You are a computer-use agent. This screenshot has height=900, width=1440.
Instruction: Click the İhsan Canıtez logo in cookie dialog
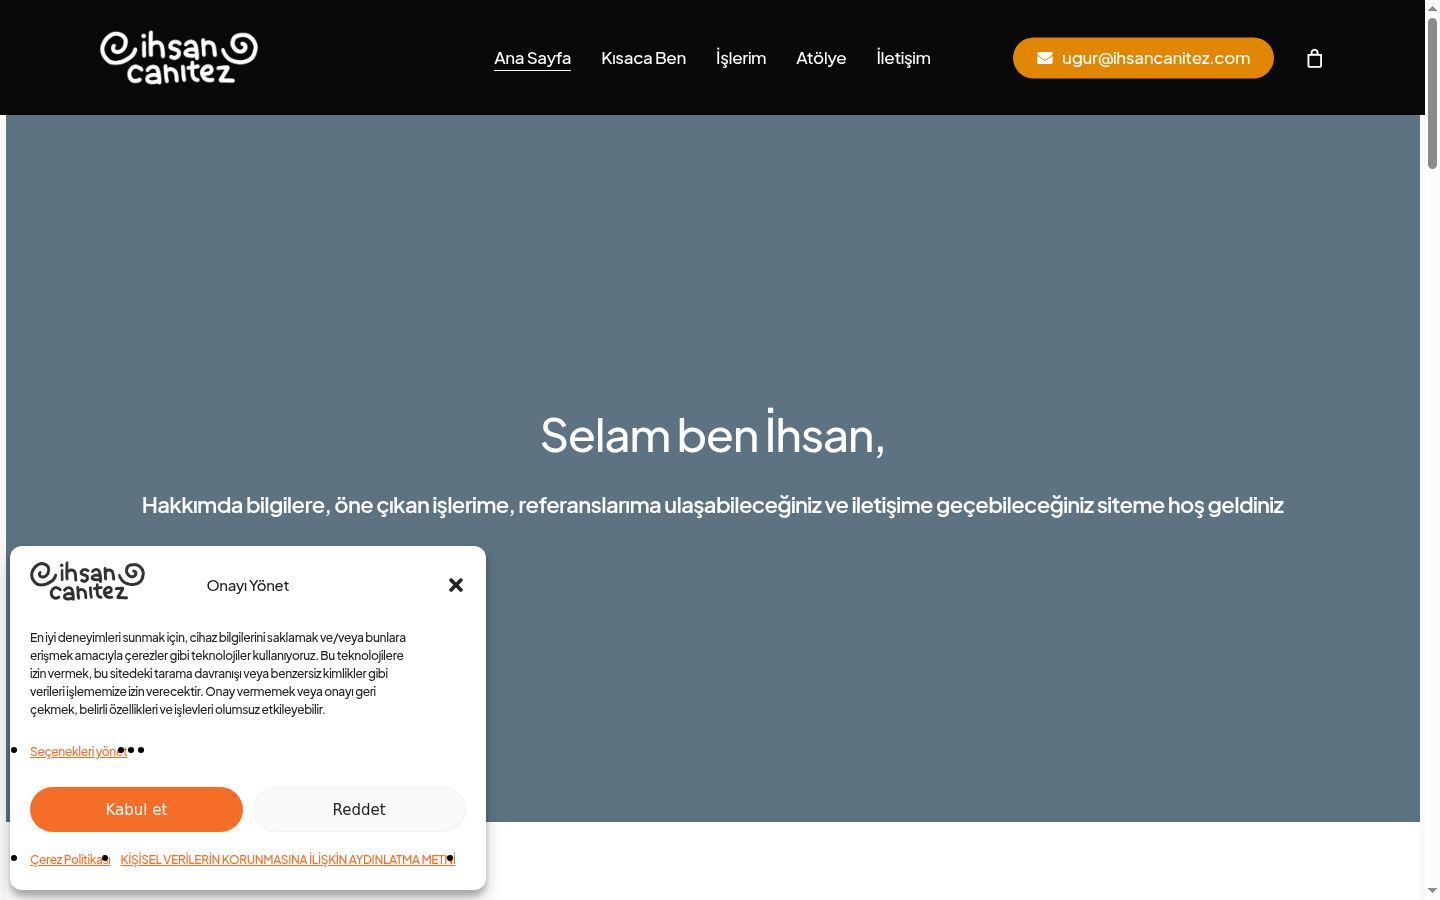click(88, 581)
